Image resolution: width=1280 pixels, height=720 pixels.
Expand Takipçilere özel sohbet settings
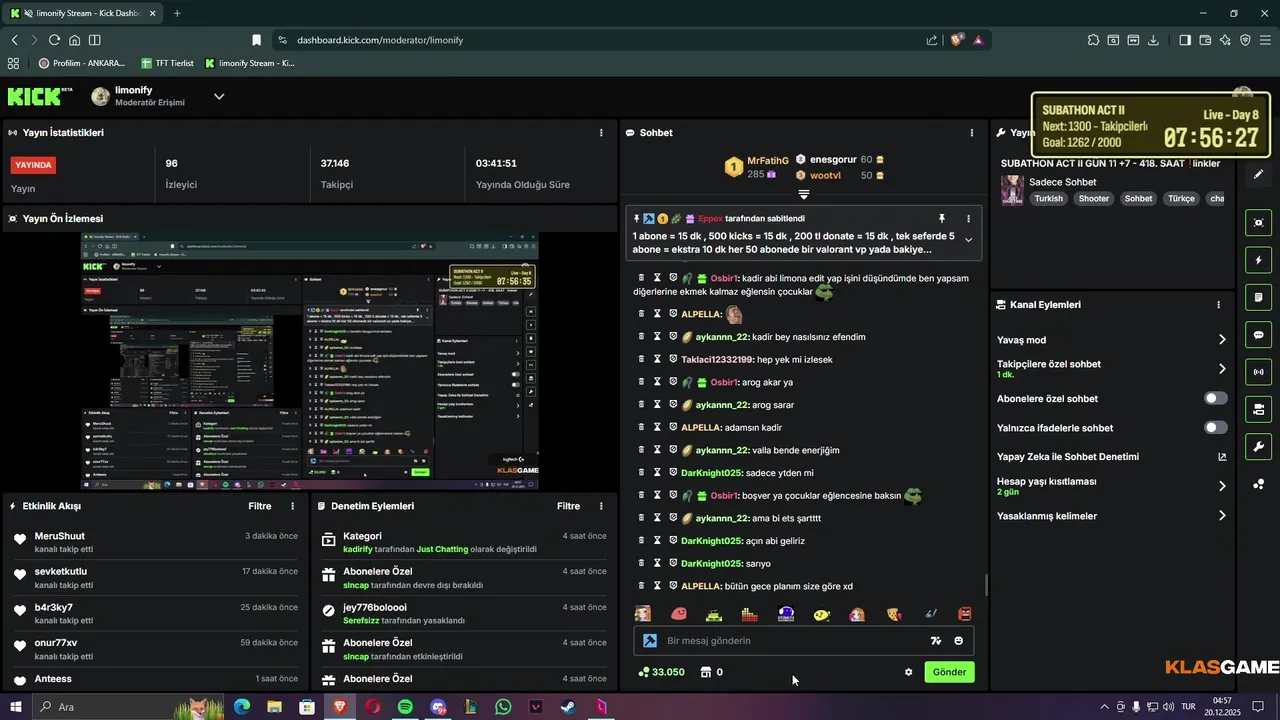point(1221,369)
